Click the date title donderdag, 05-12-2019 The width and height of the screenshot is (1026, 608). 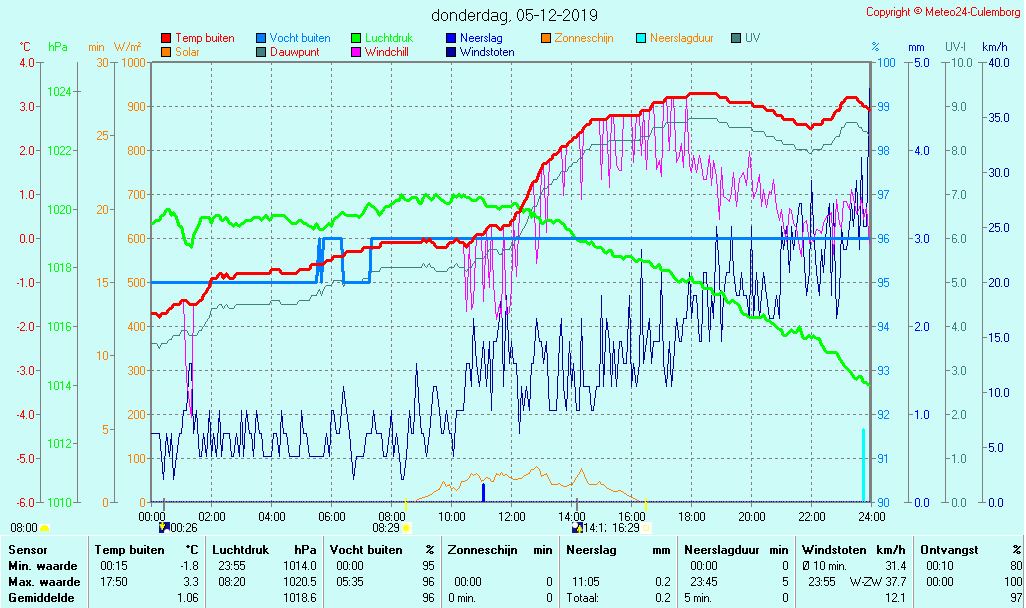coord(514,15)
